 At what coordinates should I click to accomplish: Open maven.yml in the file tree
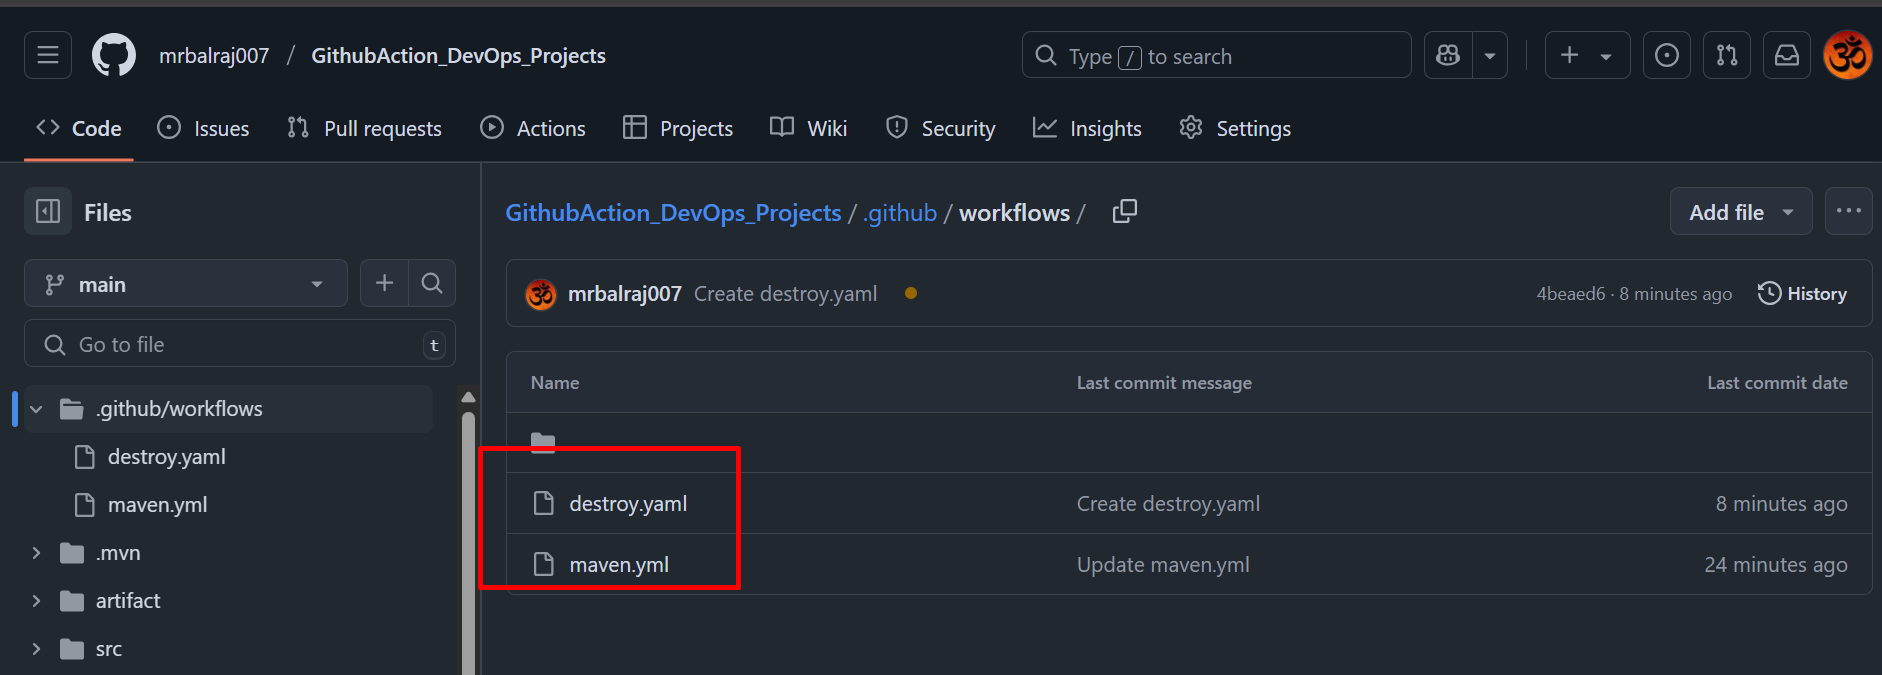click(x=157, y=505)
